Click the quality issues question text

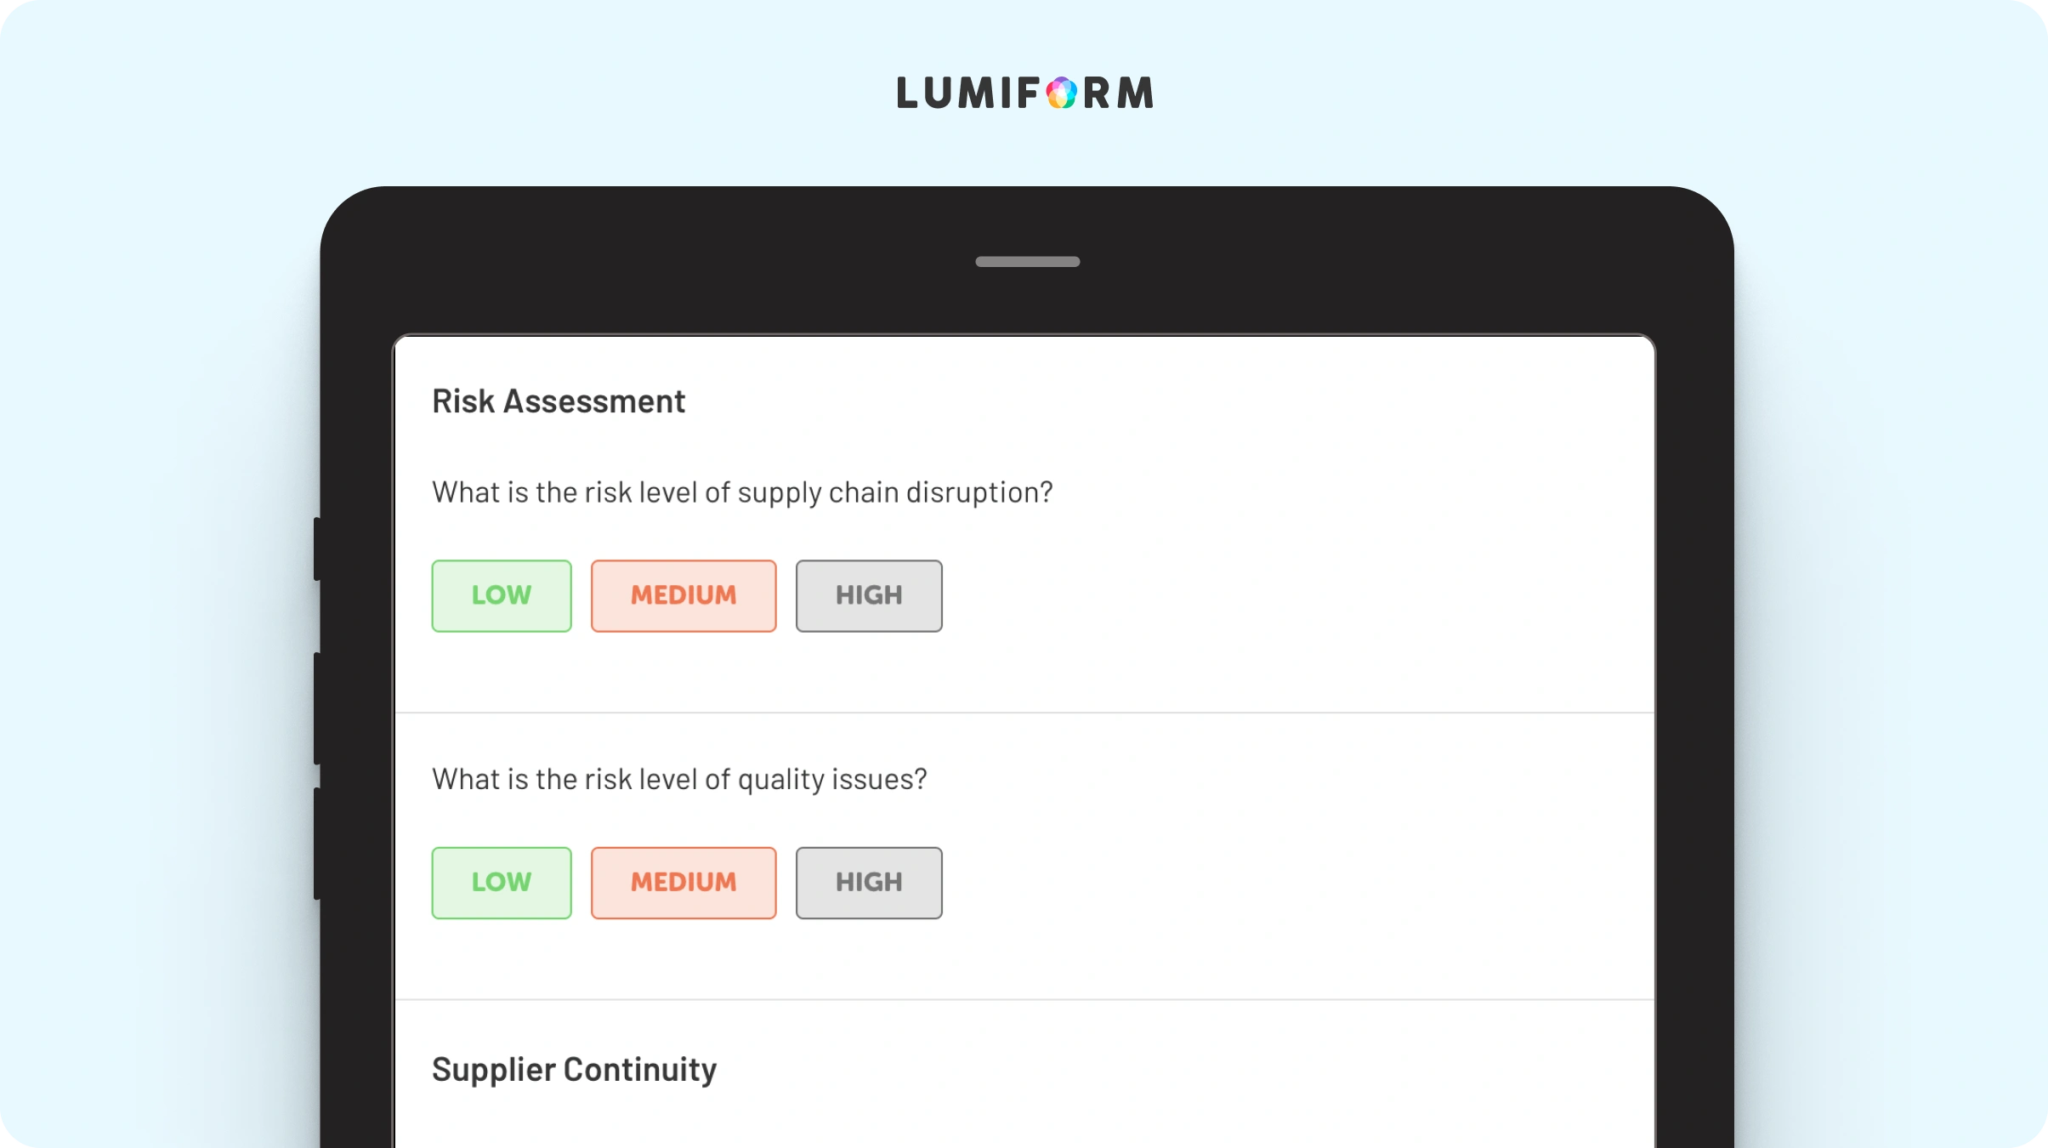(679, 779)
